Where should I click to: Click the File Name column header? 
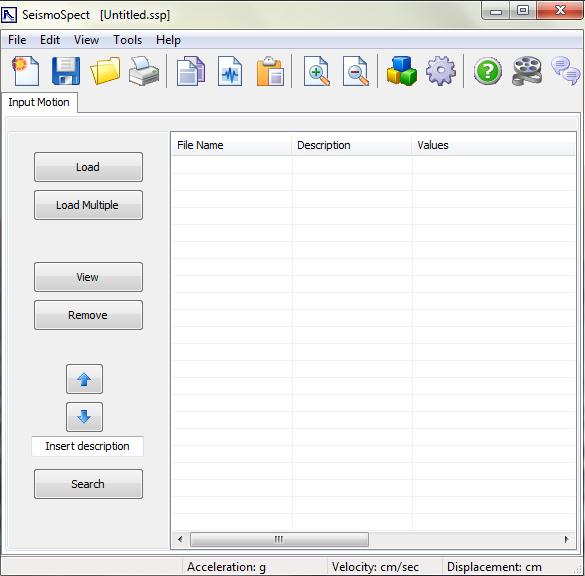pyautogui.click(x=231, y=145)
